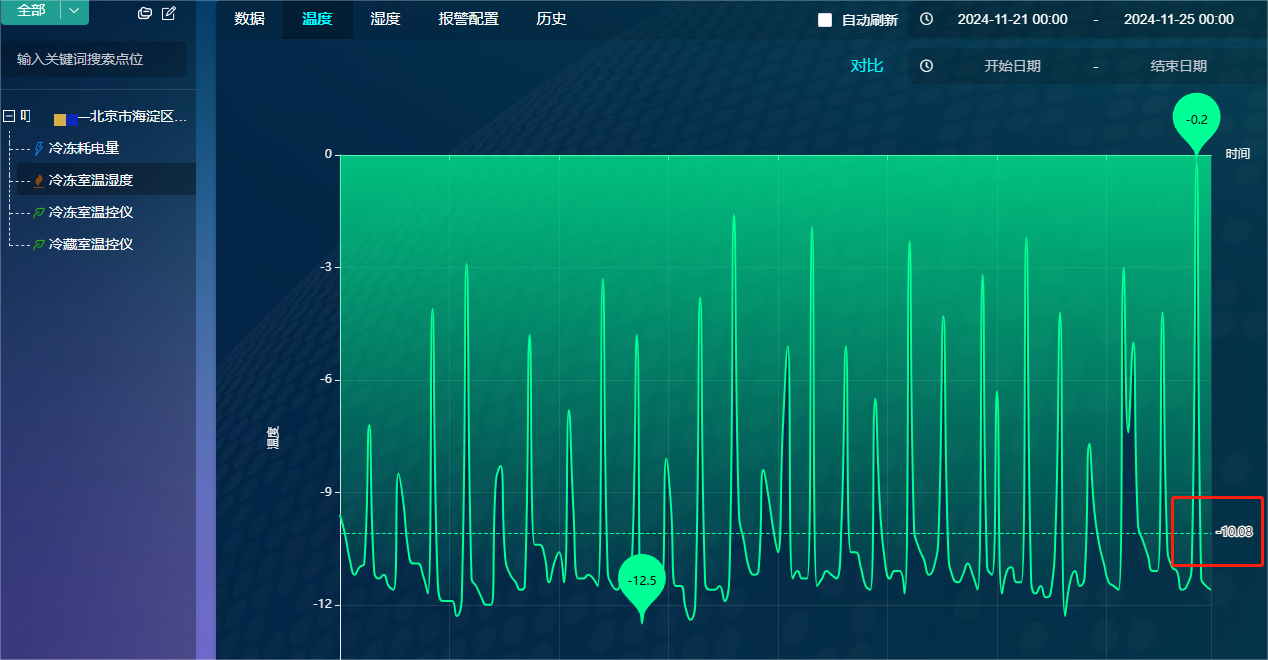
Task: Switch to the 湿度 tab
Action: pyautogui.click(x=385, y=19)
